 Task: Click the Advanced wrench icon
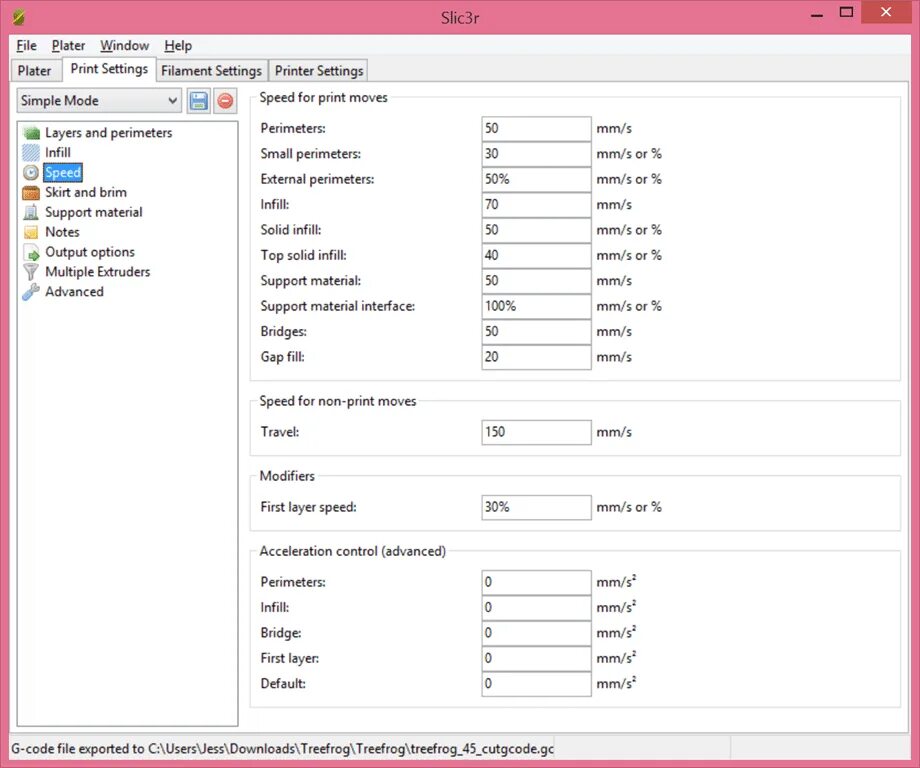point(31,292)
